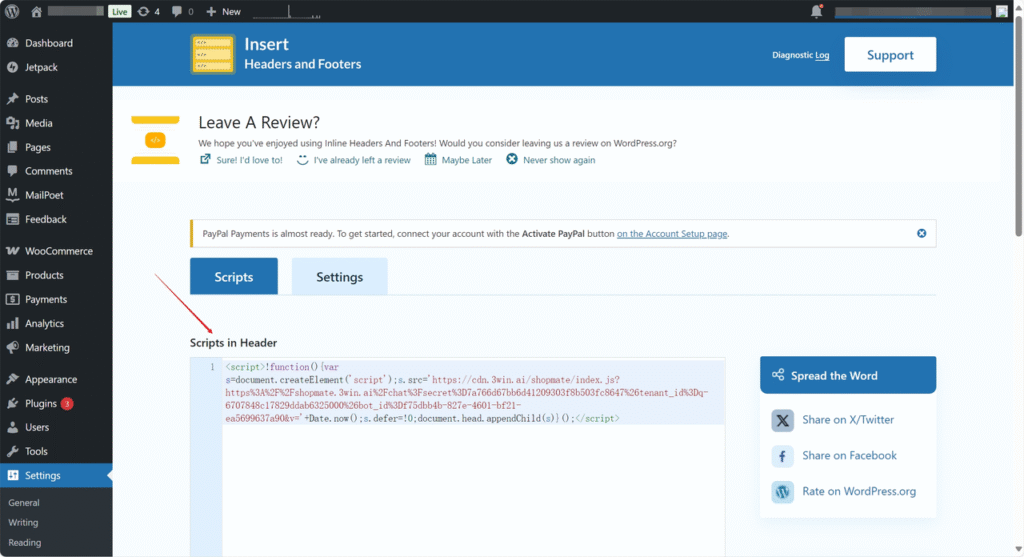
Task: Click inside the Scripts in Header editor
Action: [x=473, y=457]
